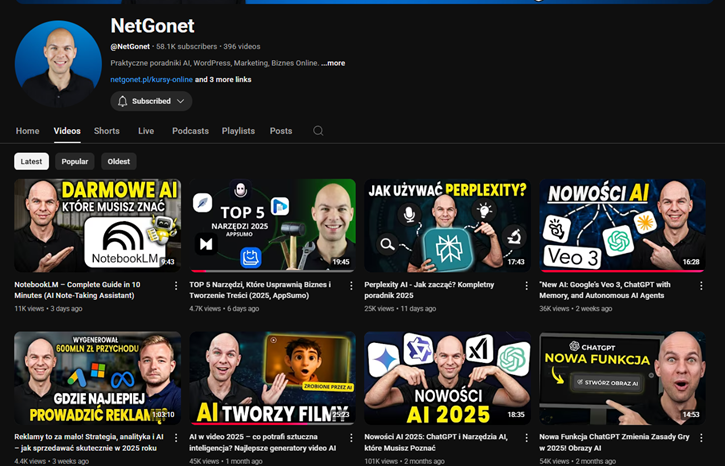The image size is (725, 466).
Task: Open Perplexity AI Jak zacząć video title
Action: click(429, 290)
